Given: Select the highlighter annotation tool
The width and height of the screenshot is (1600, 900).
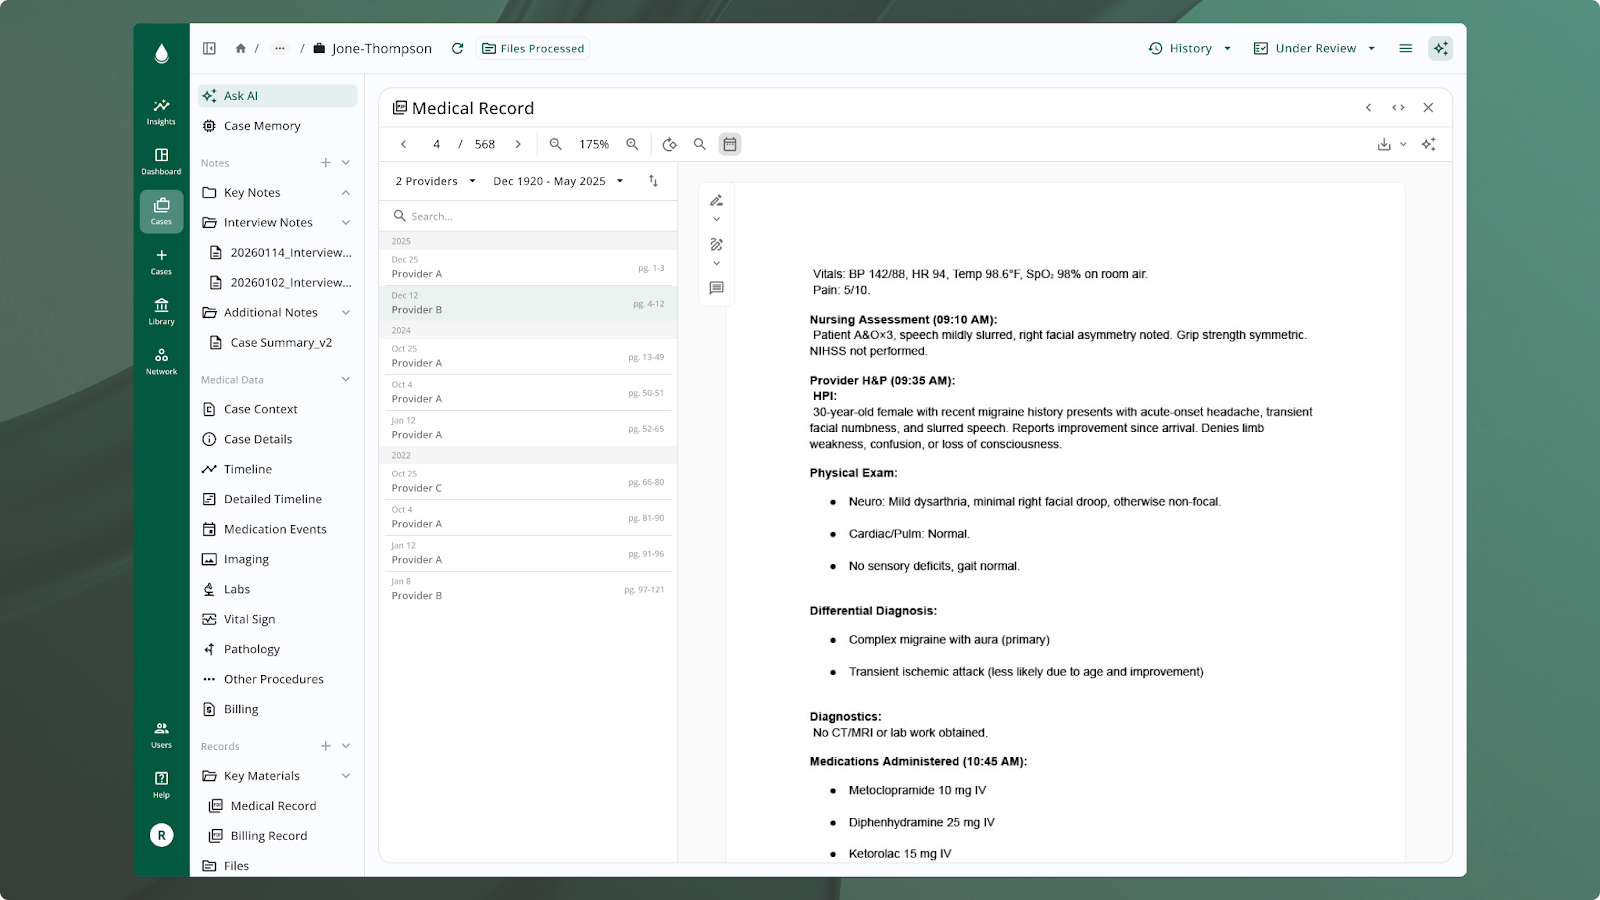Looking at the screenshot, I should 716,244.
